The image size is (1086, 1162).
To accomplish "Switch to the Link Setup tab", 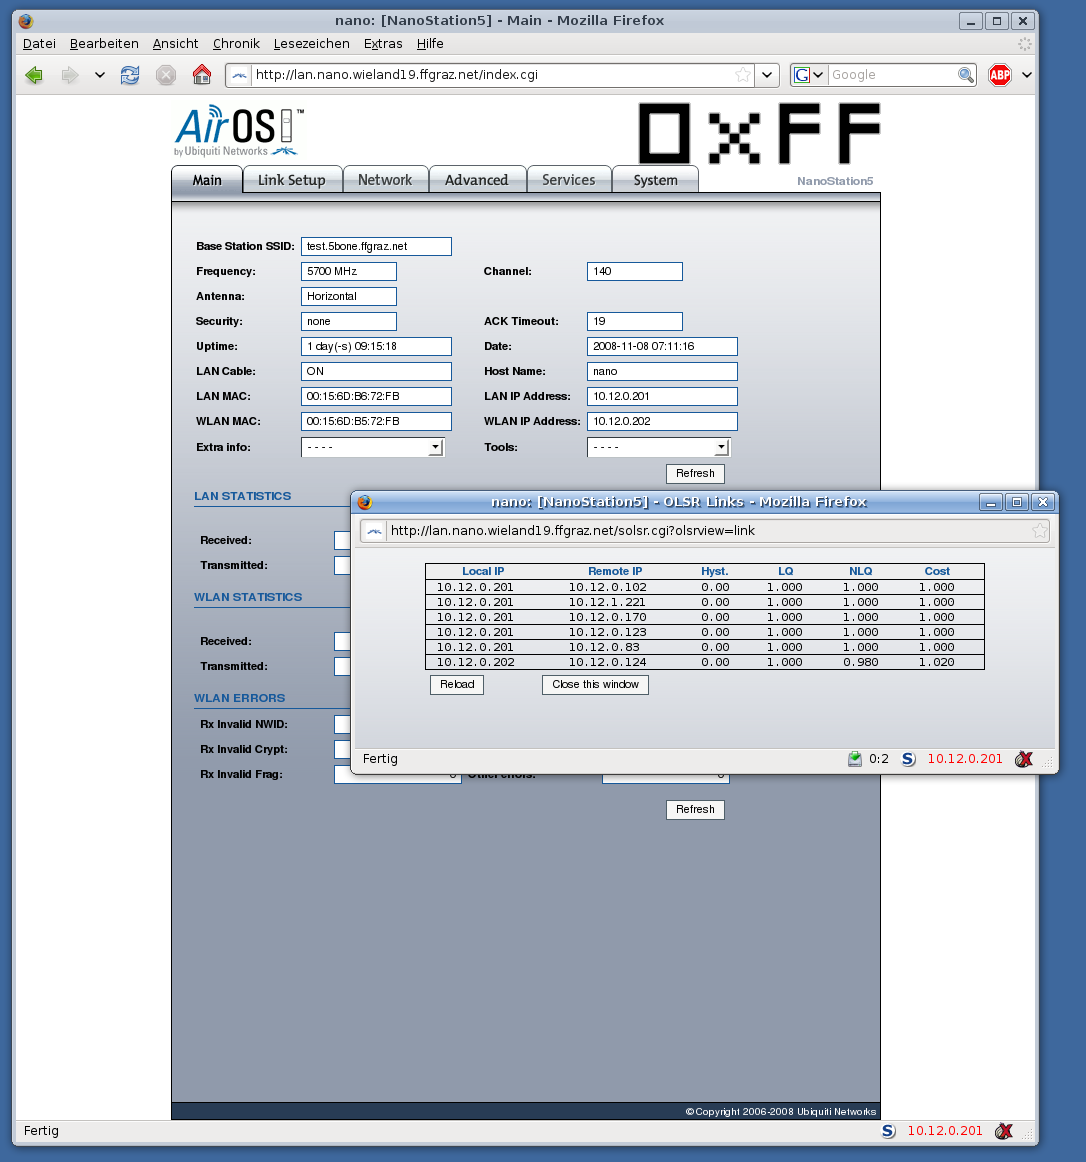I will pyautogui.click(x=291, y=180).
